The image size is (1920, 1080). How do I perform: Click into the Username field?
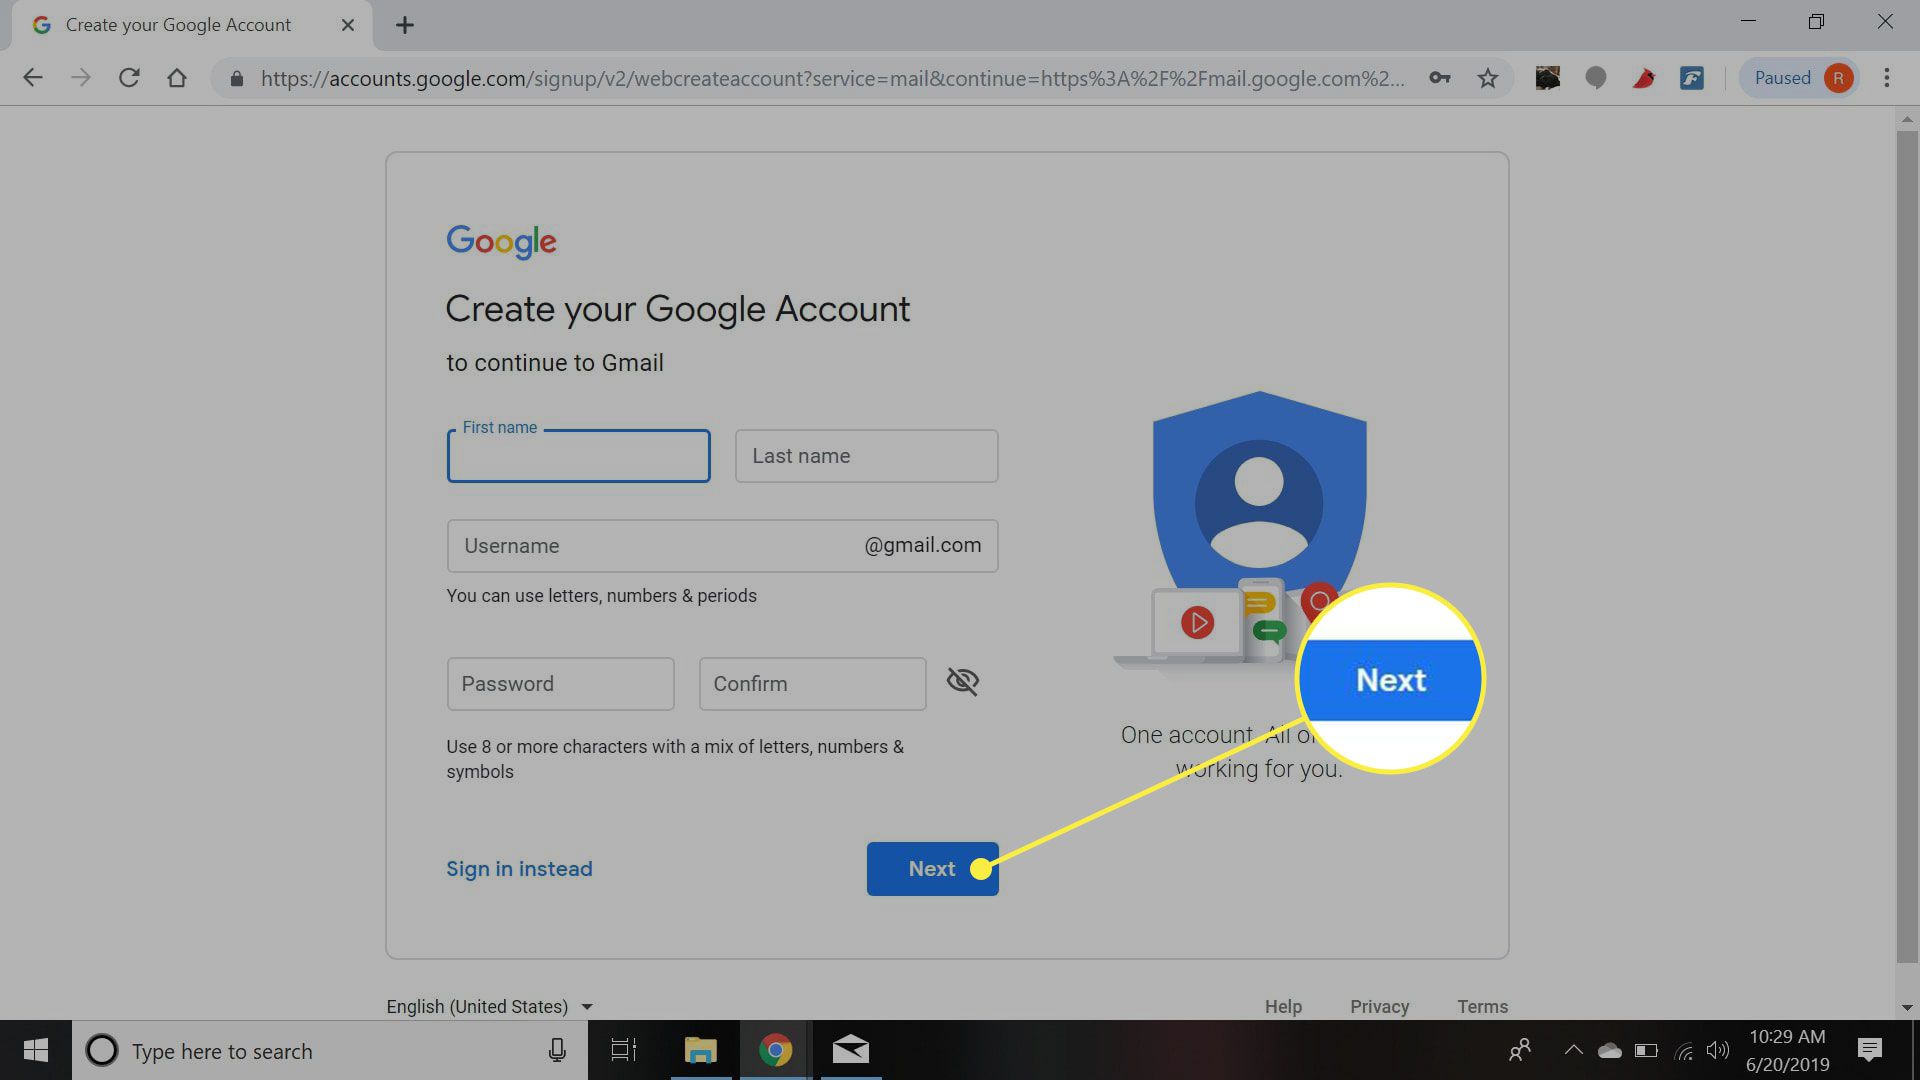(x=722, y=546)
